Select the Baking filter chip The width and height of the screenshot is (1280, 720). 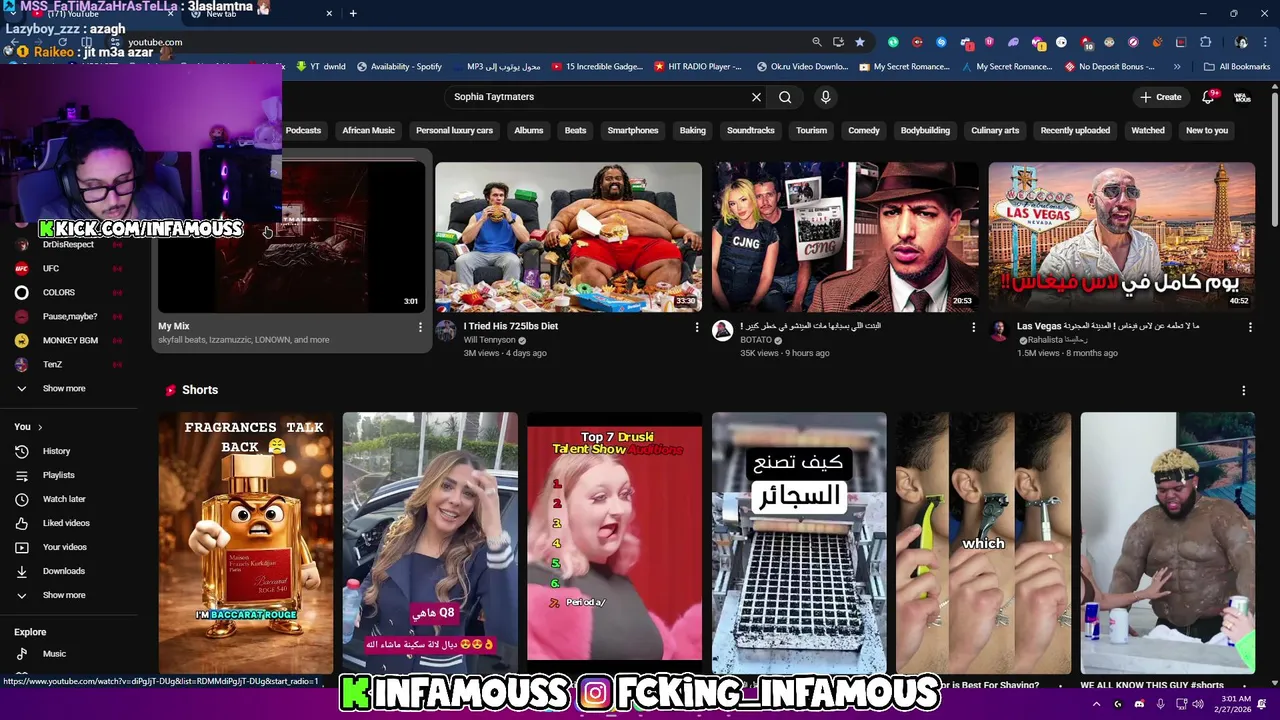point(692,130)
